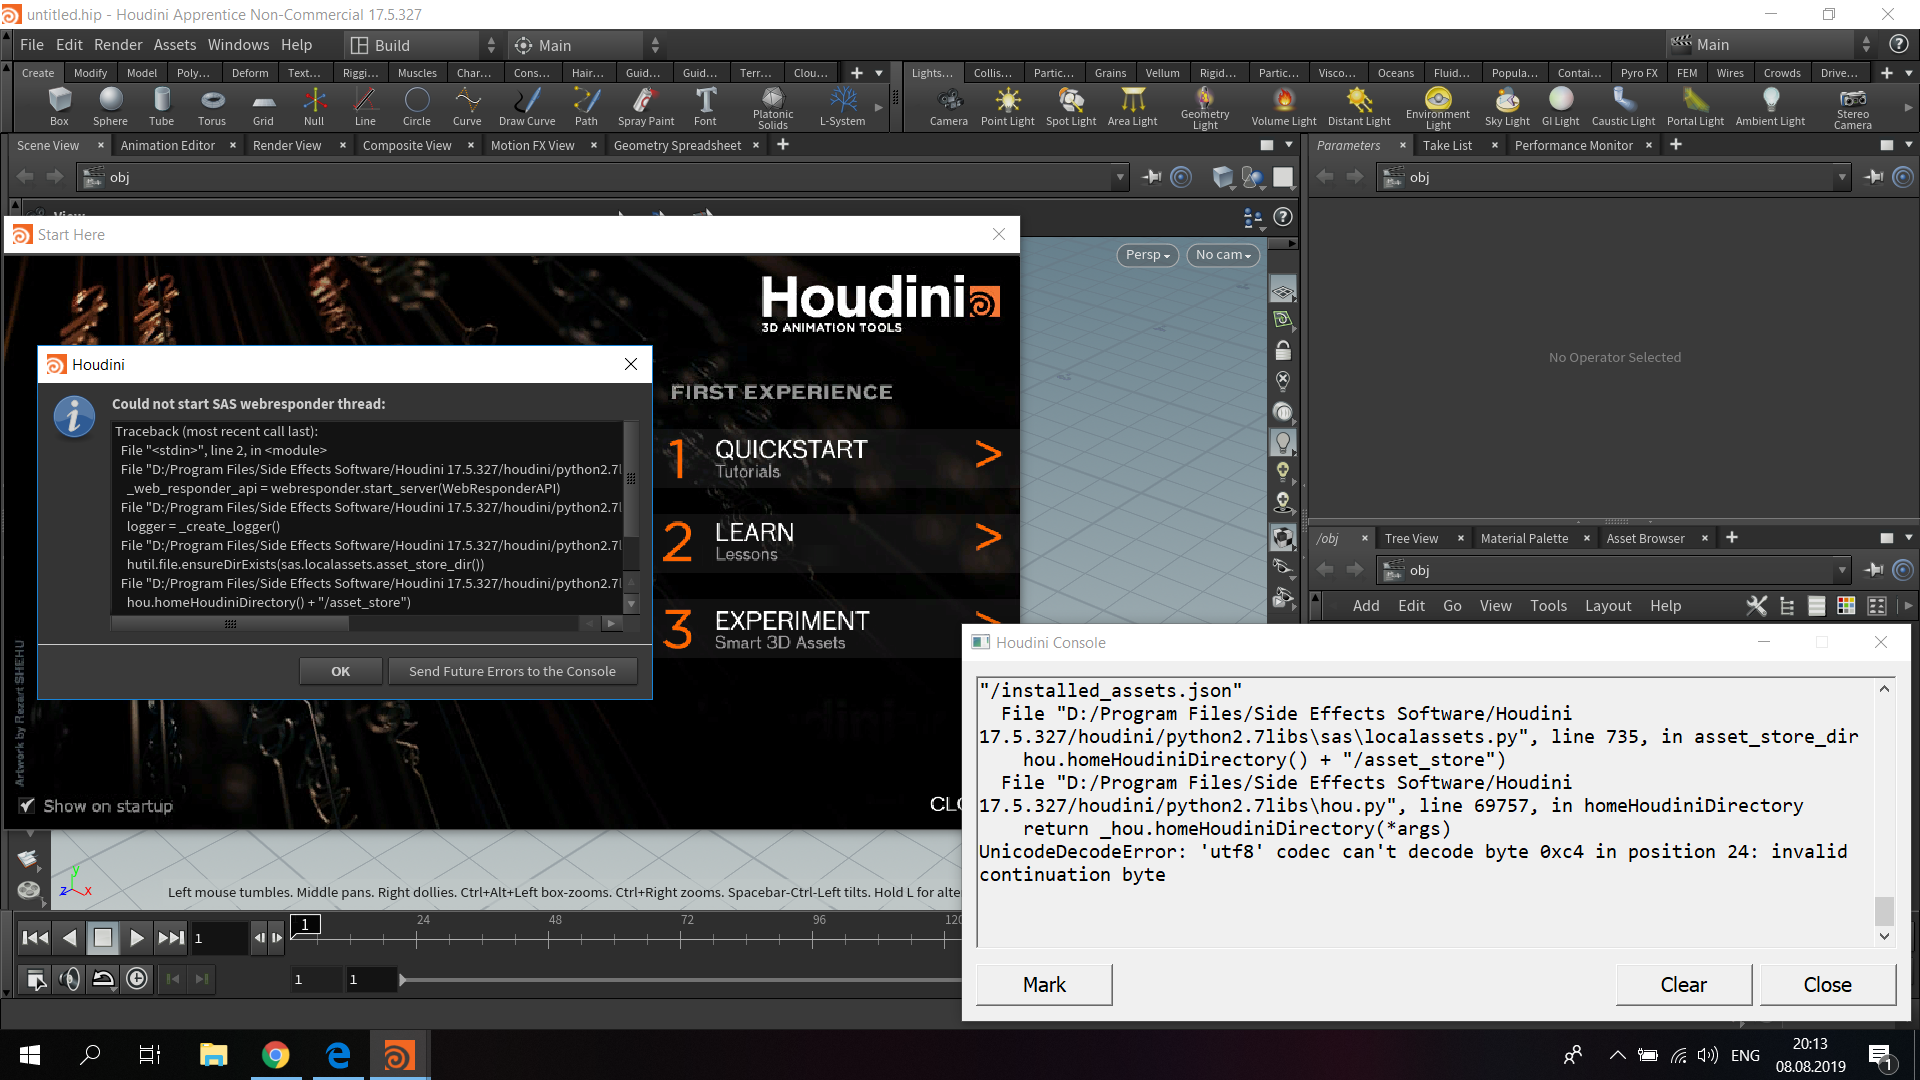Expand Parameters pane obj path dropdown
Screen dimensions: 1920x1080
pyautogui.click(x=1842, y=177)
